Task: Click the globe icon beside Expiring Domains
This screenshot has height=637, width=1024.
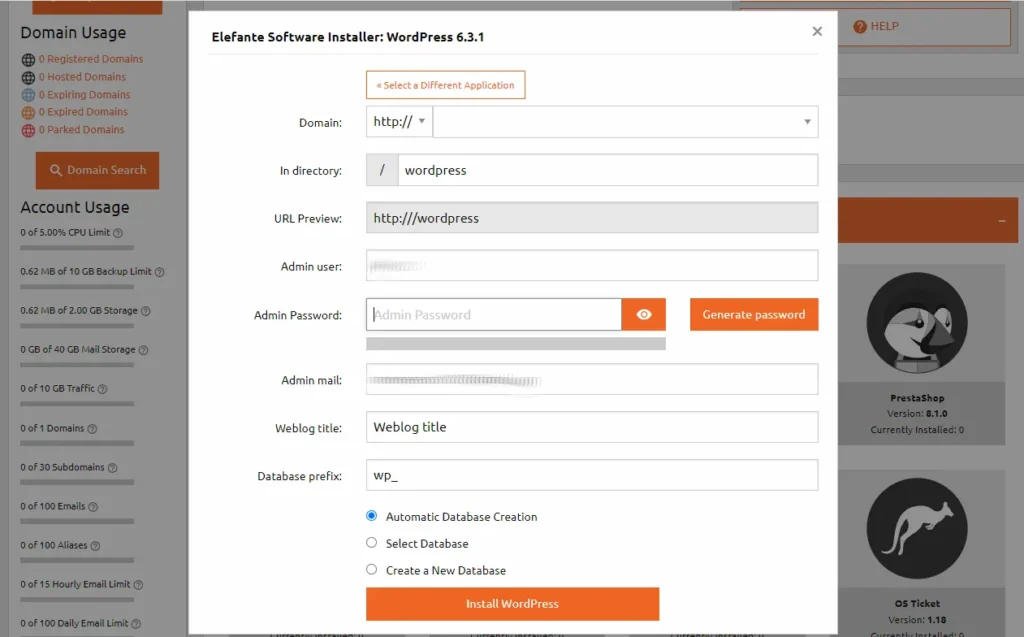Action: 28,95
